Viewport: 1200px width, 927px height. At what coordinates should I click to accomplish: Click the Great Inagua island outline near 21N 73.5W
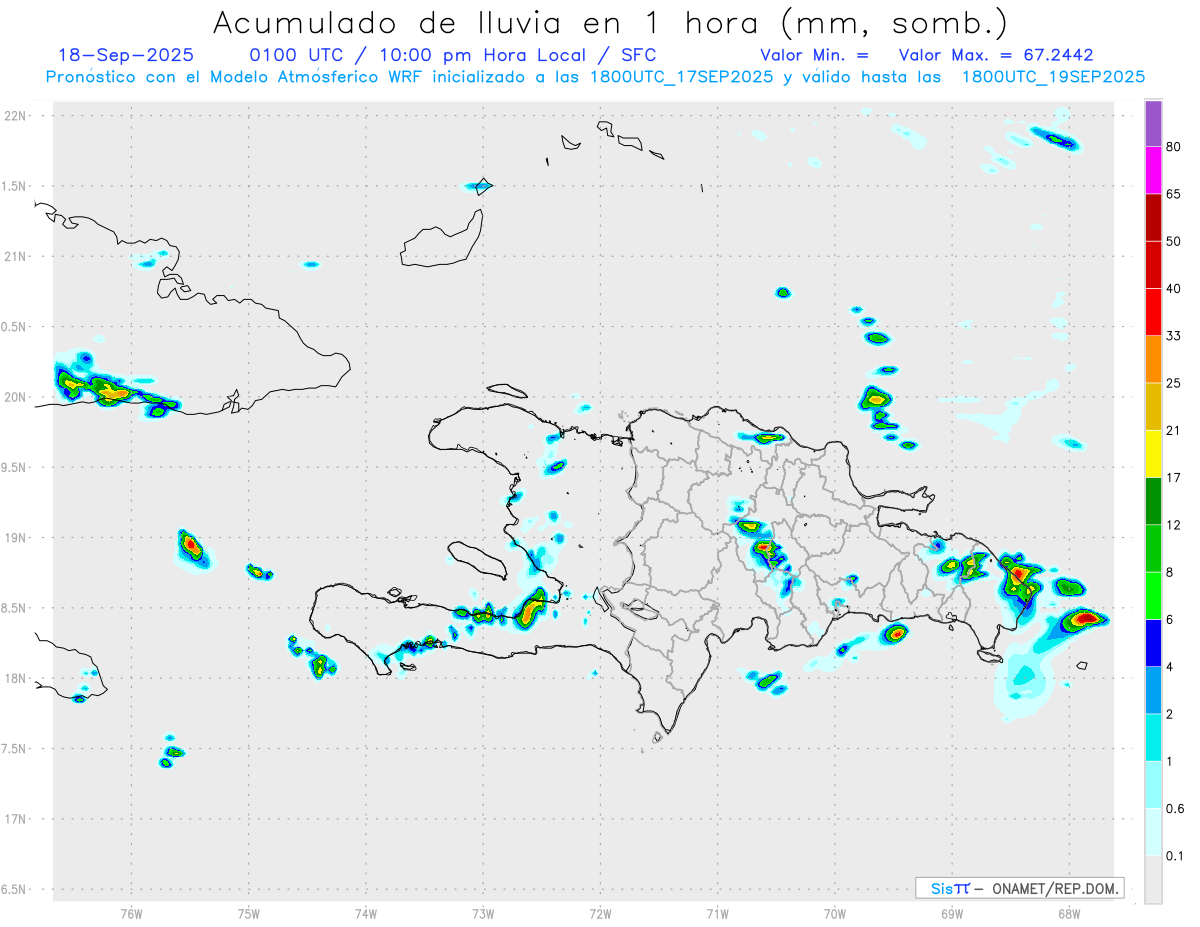pos(443,240)
